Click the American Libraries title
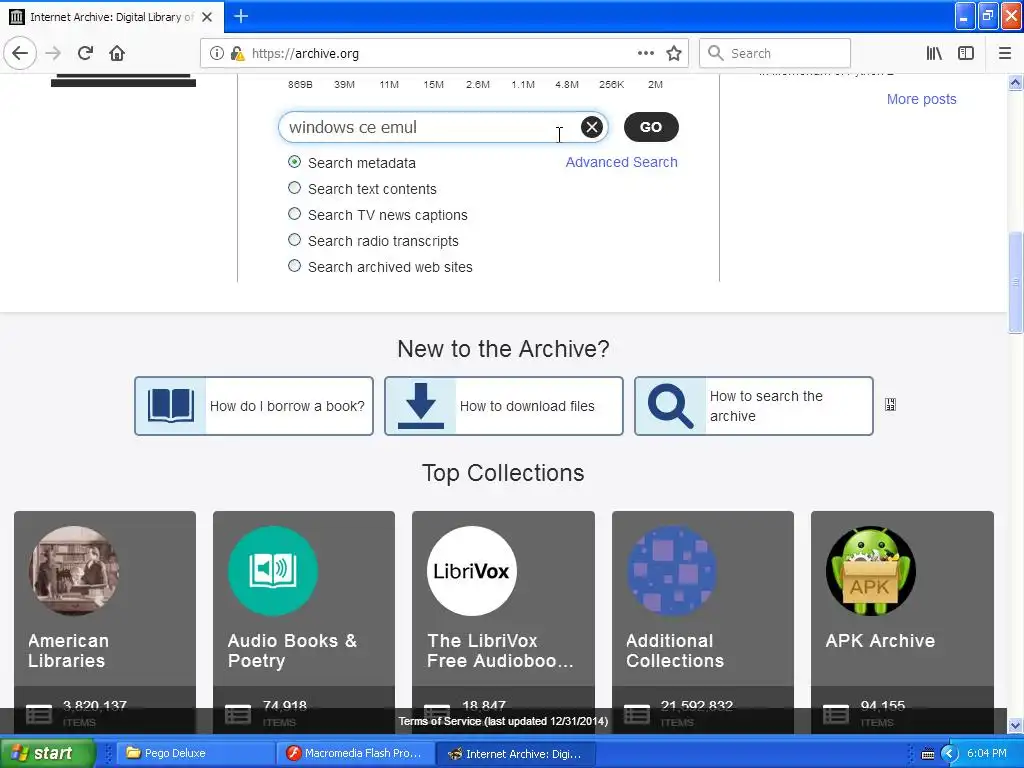Screen dimensions: 1024x768 (x=68, y=650)
